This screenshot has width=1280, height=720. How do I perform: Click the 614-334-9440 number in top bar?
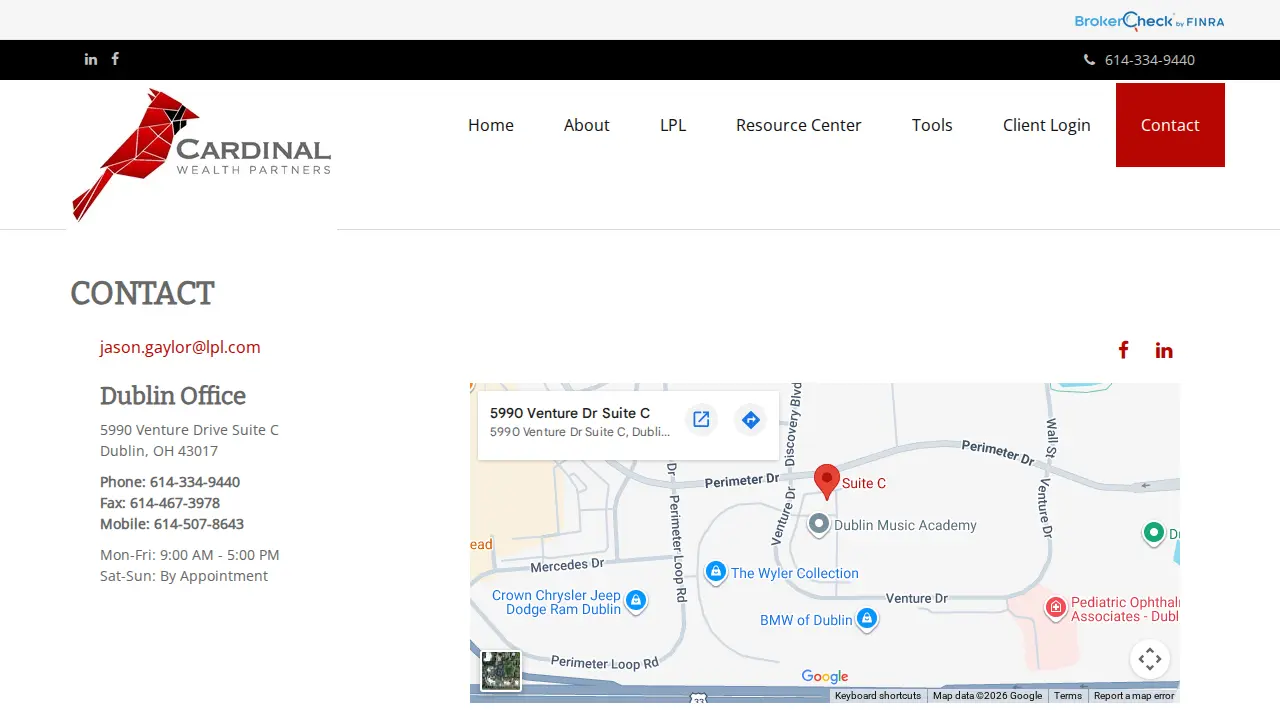pyautogui.click(x=1150, y=60)
